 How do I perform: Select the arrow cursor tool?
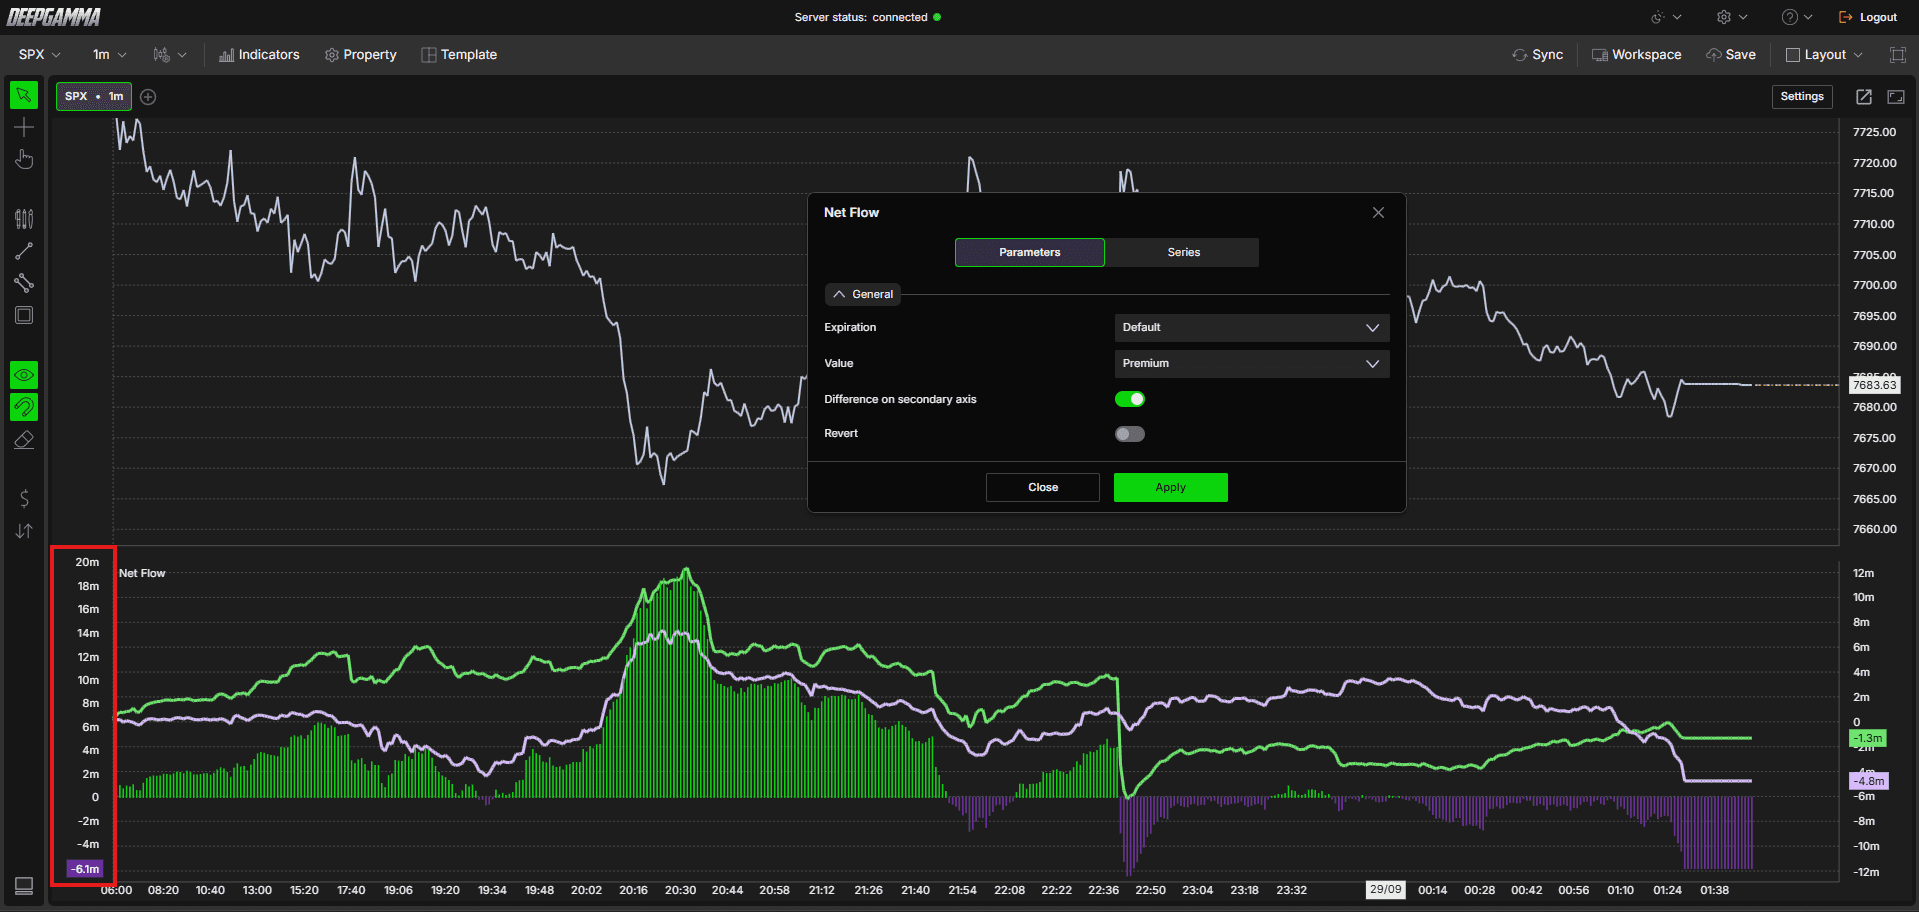pos(24,95)
